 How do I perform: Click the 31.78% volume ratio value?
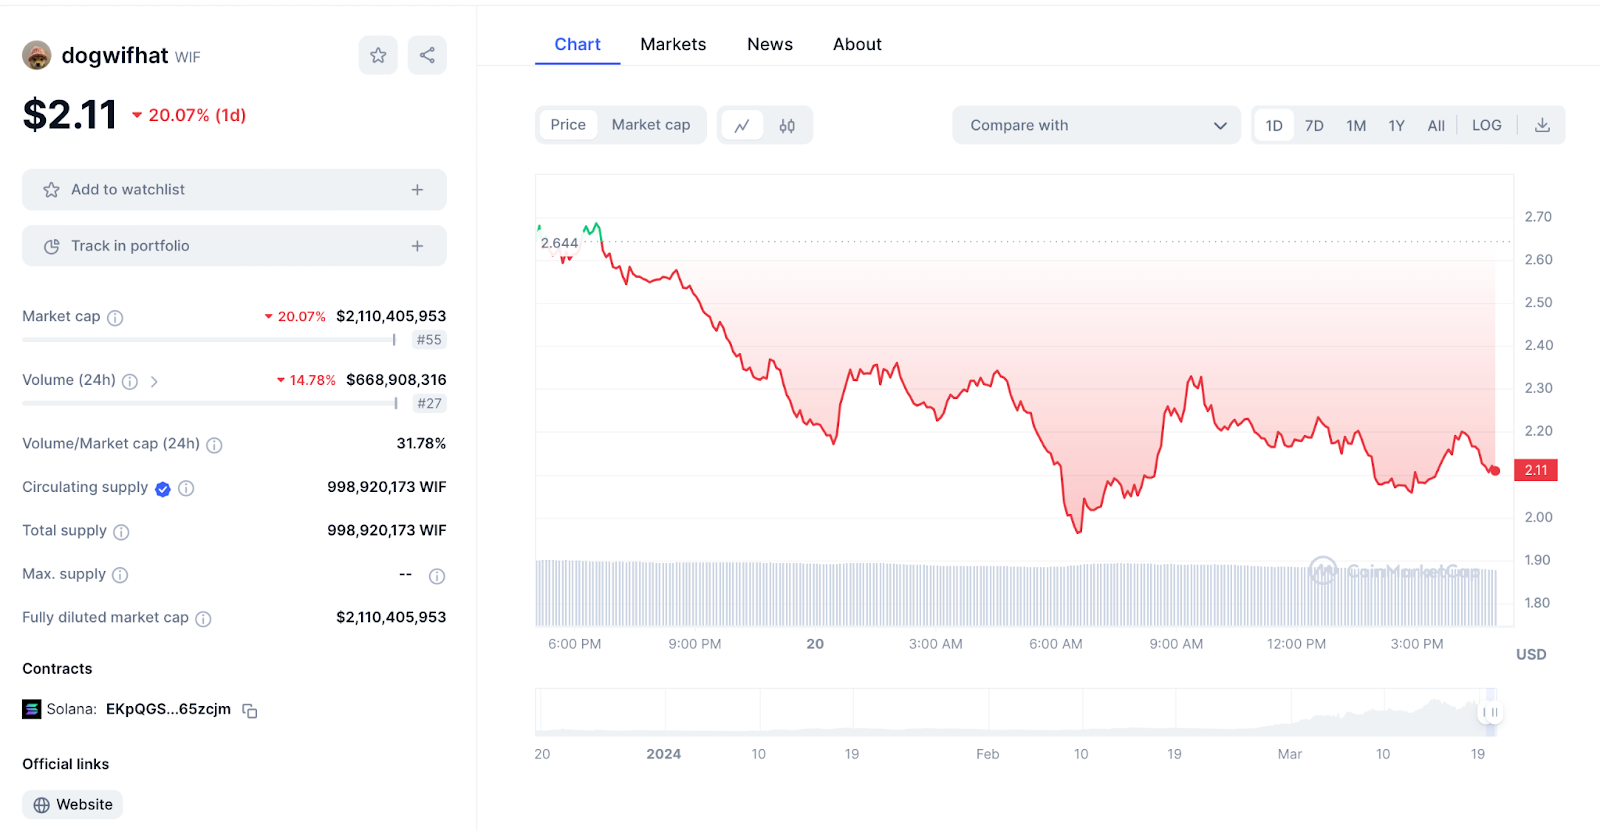pyautogui.click(x=421, y=443)
